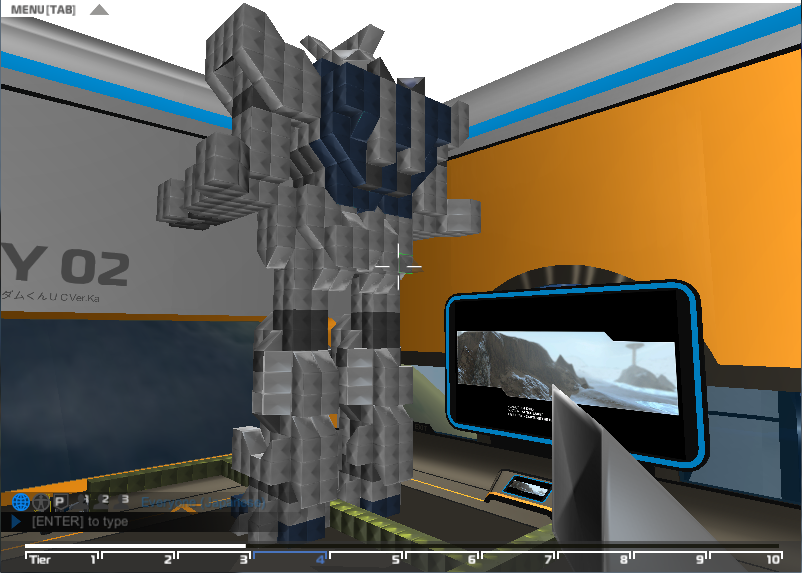Click the Tier 1 segment
This screenshot has width=802, height=573.
(x=61, y=559)
